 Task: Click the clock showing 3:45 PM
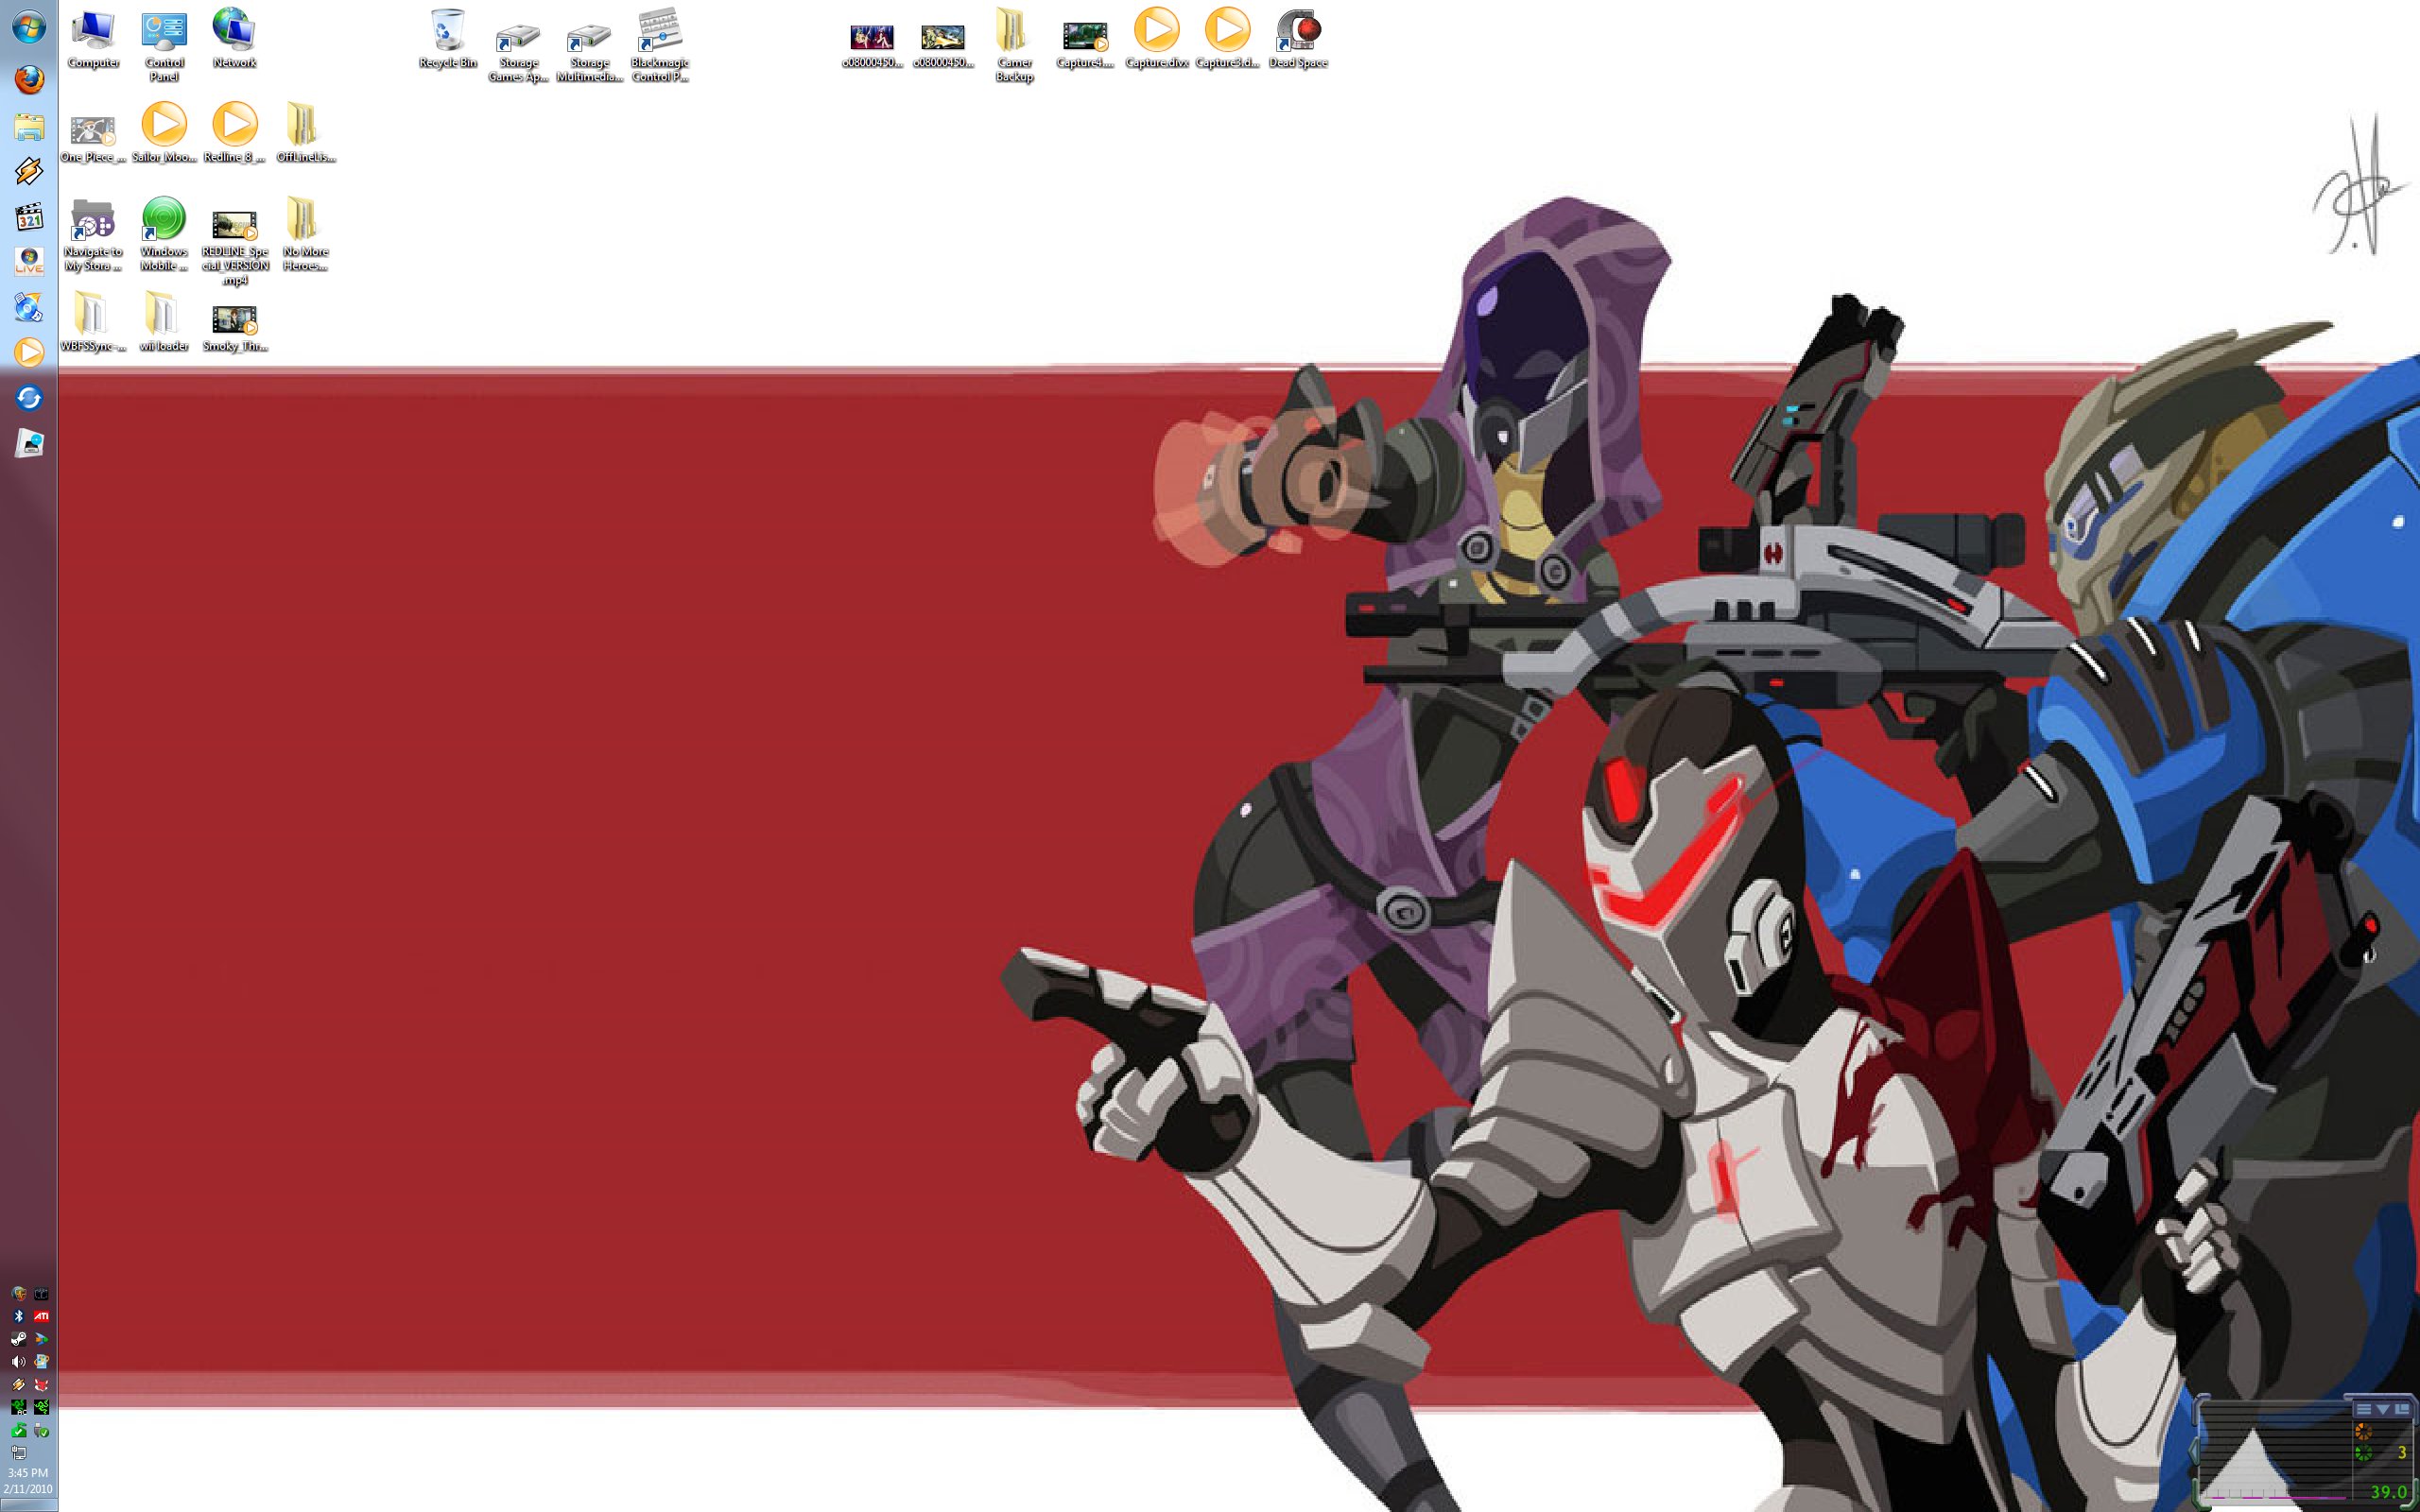click(x=27, y=1473)
